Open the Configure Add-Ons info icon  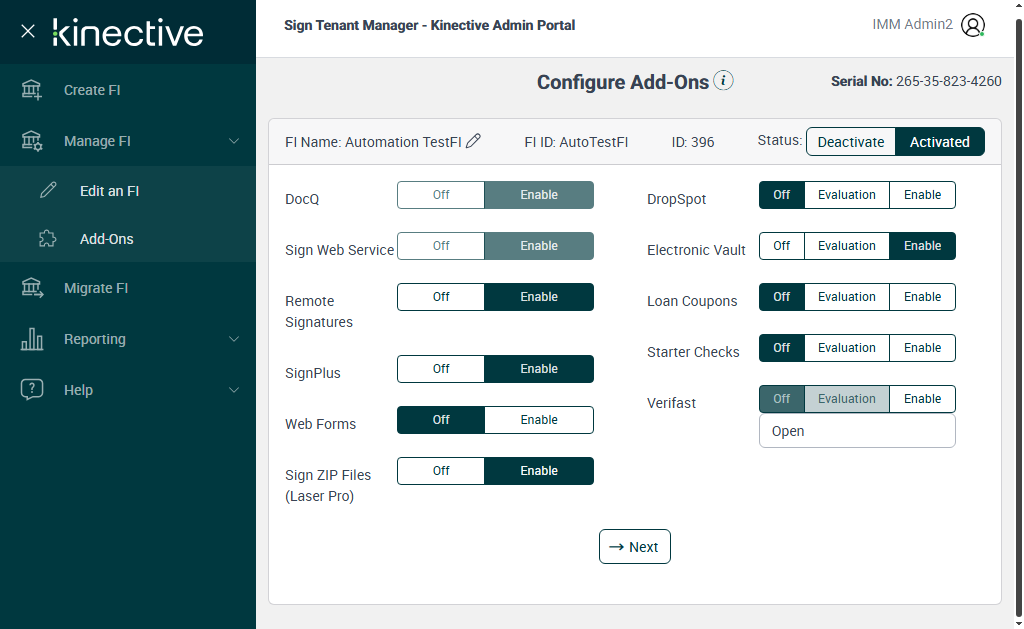coord(724,81)
